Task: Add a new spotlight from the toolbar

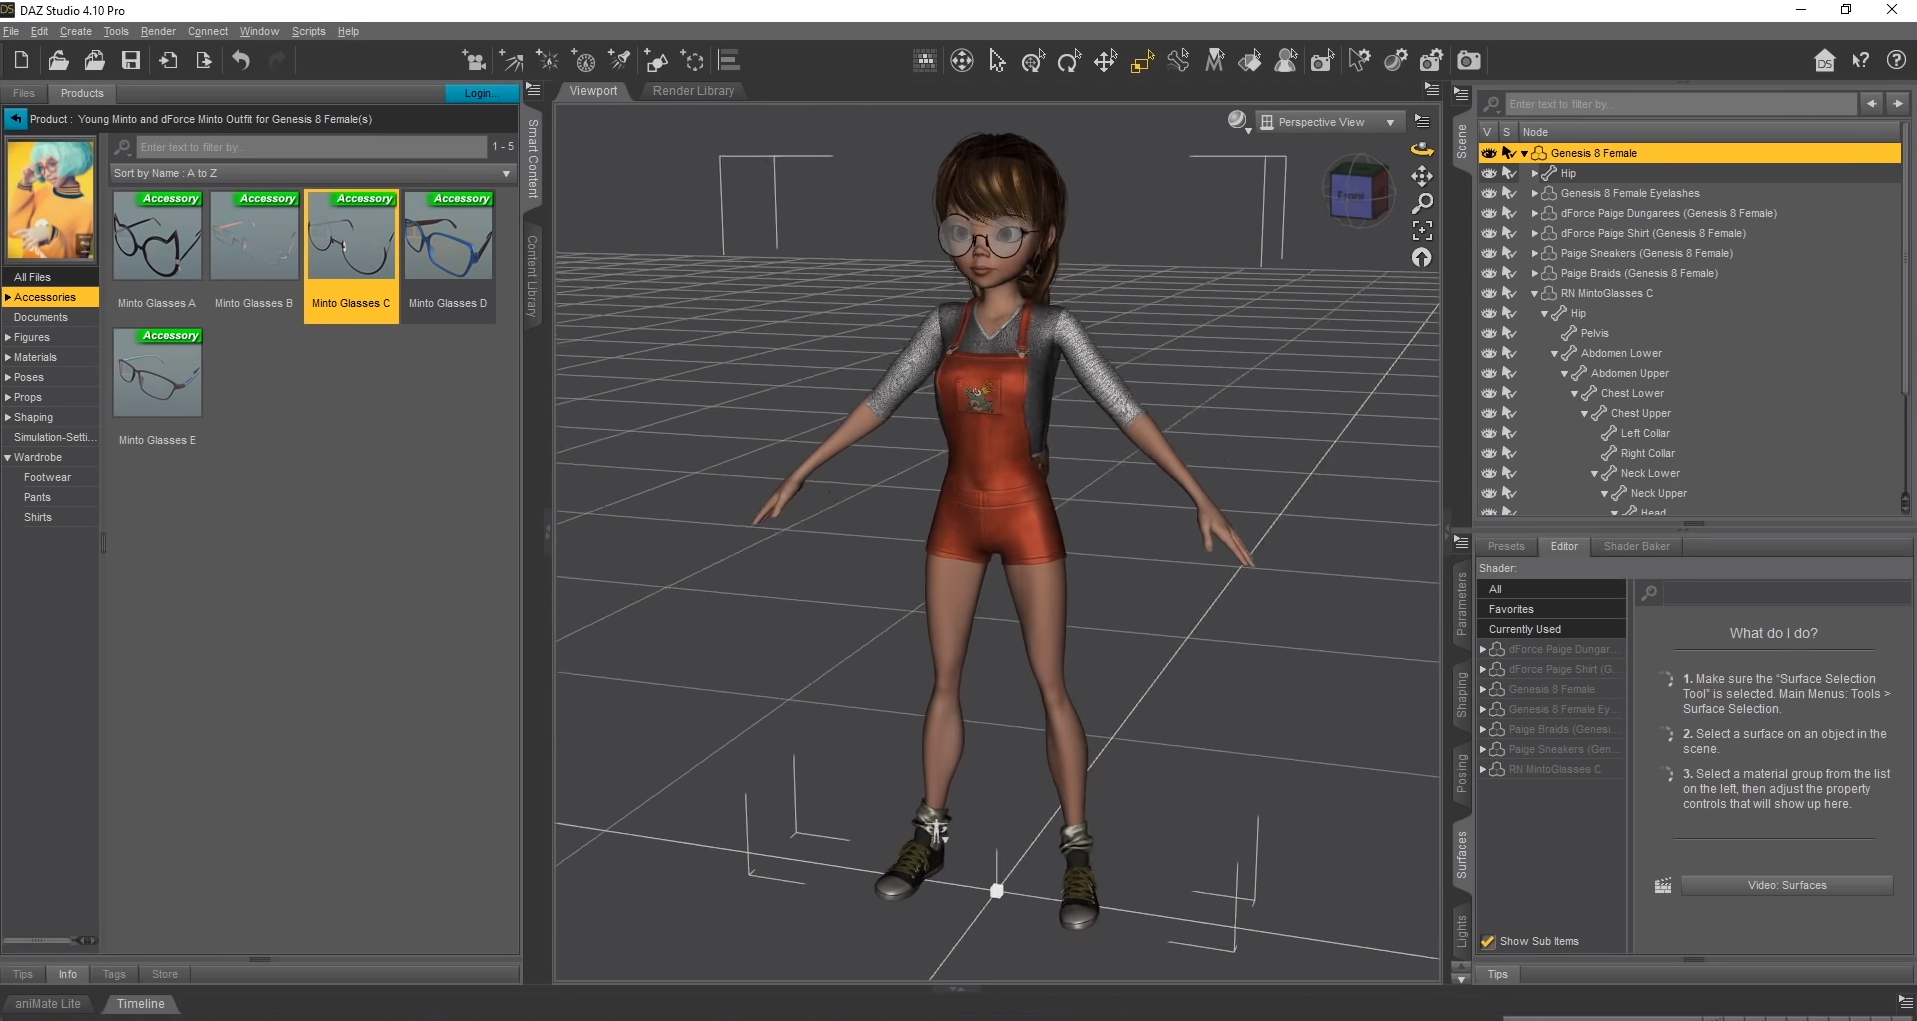Action: click(x=620, y=61)
